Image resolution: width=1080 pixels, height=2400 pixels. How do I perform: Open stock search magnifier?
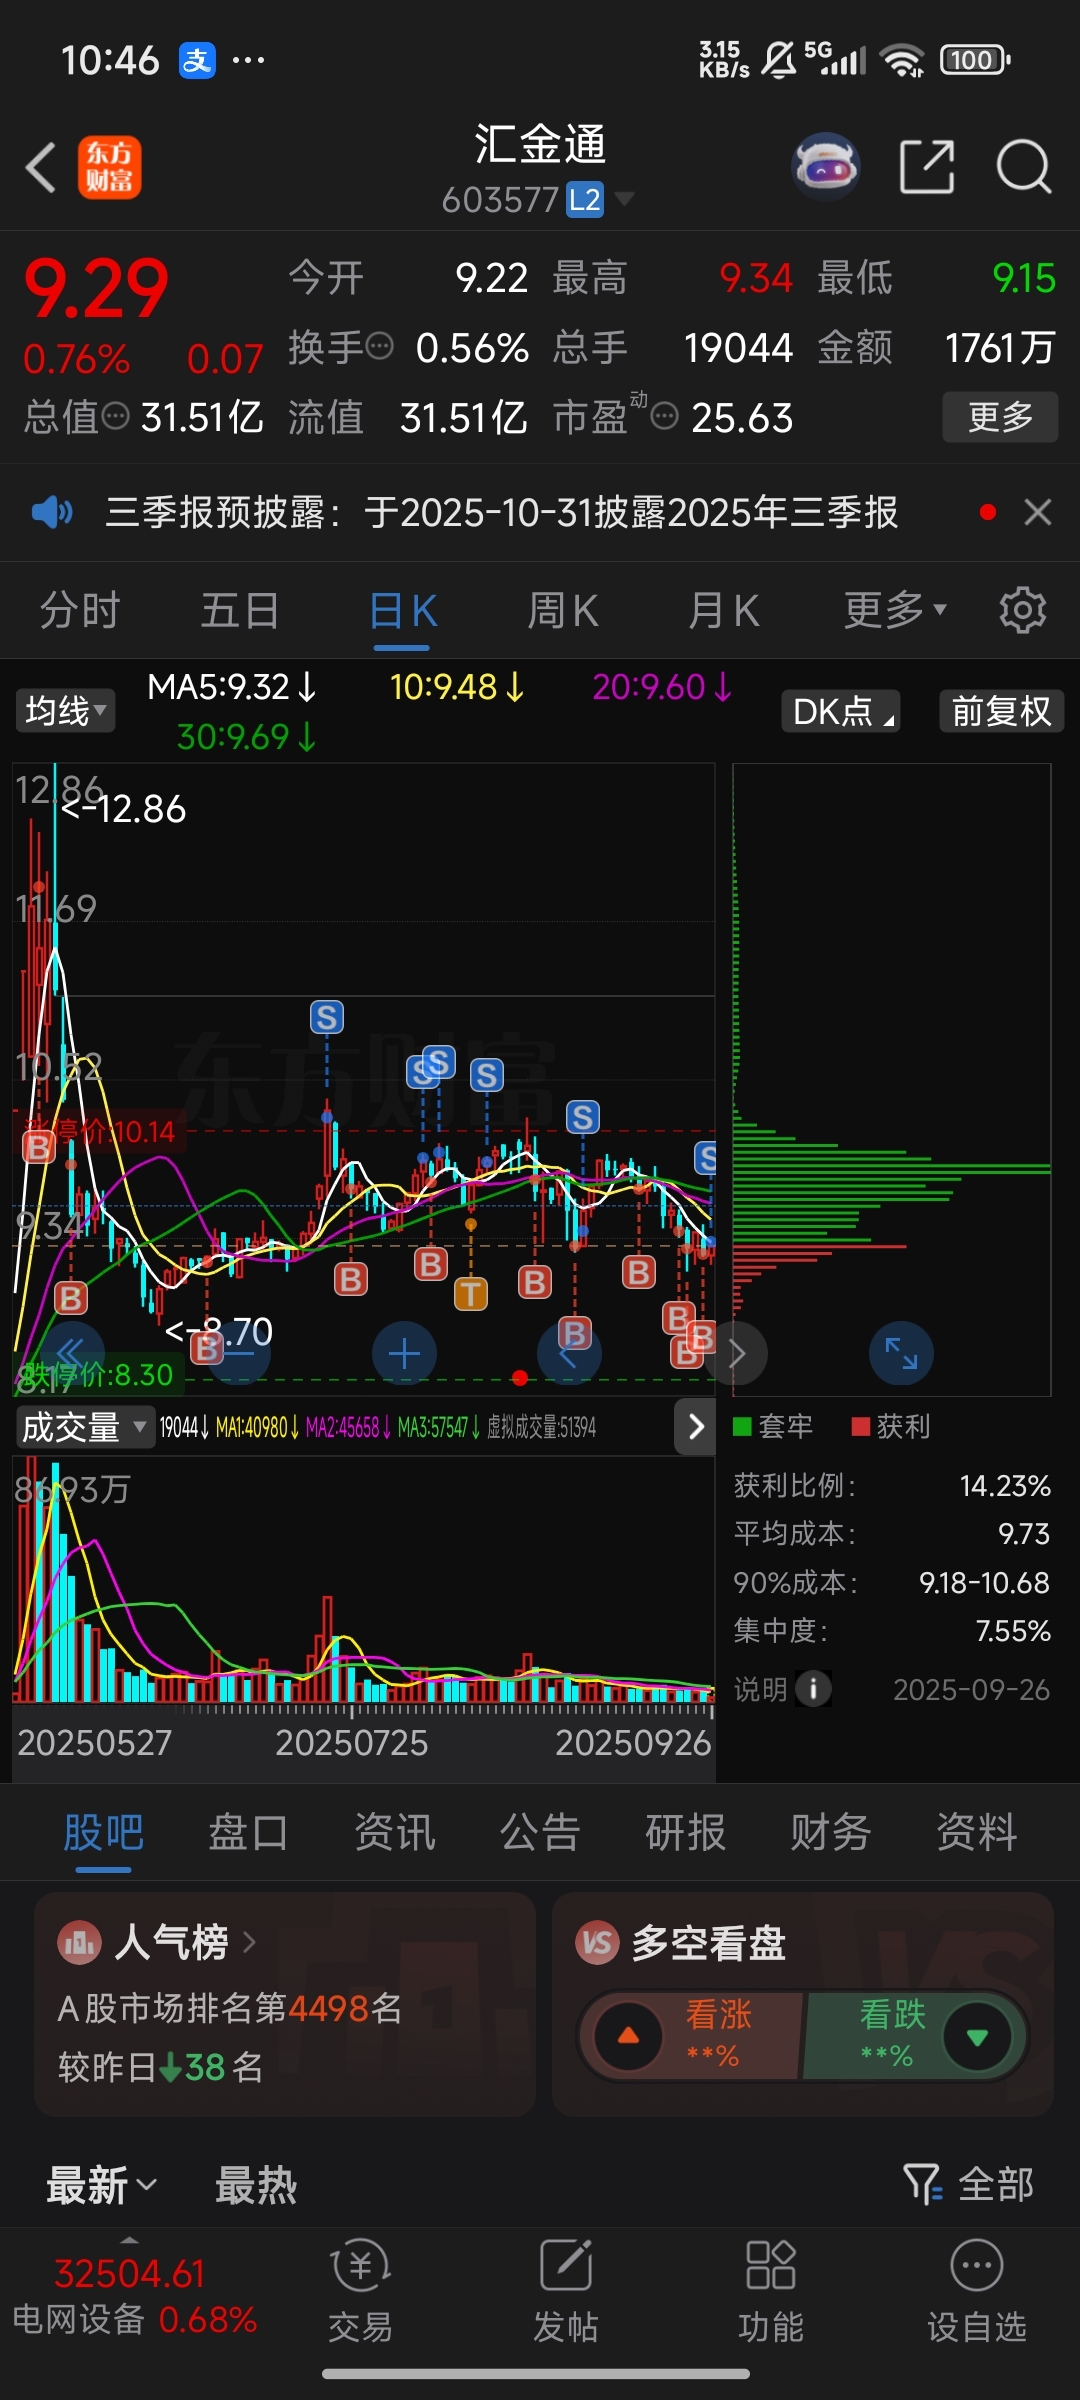click(x=1024, y=166)
